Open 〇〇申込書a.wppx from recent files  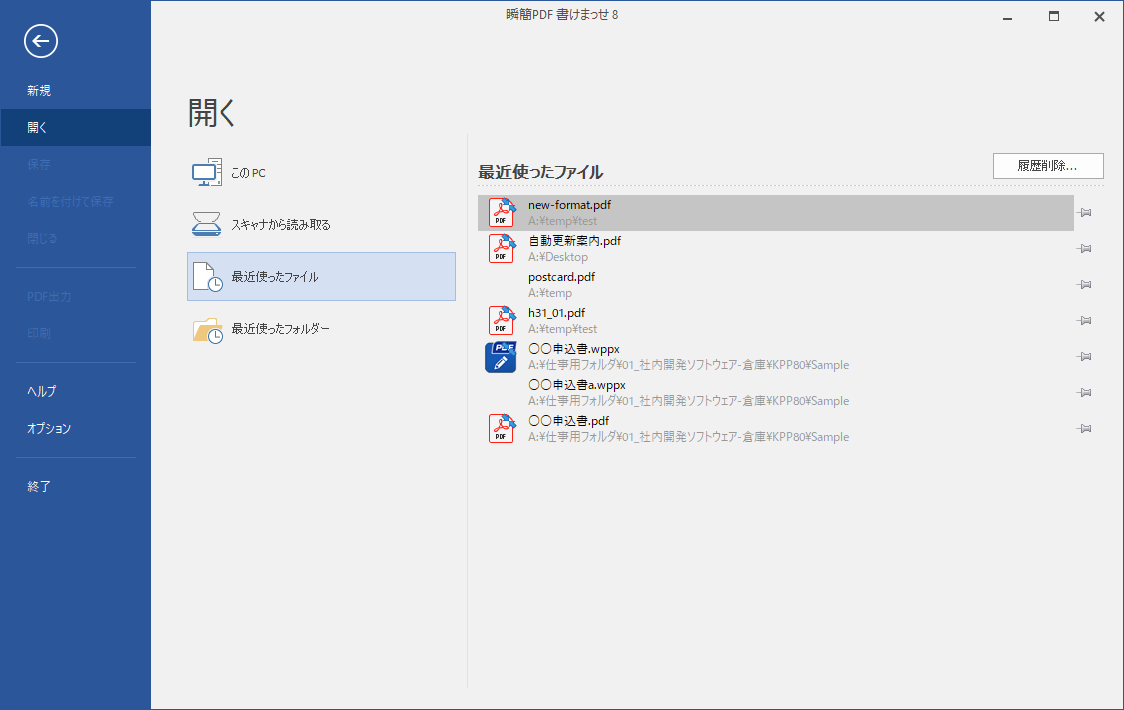click(x=776, y=392)
